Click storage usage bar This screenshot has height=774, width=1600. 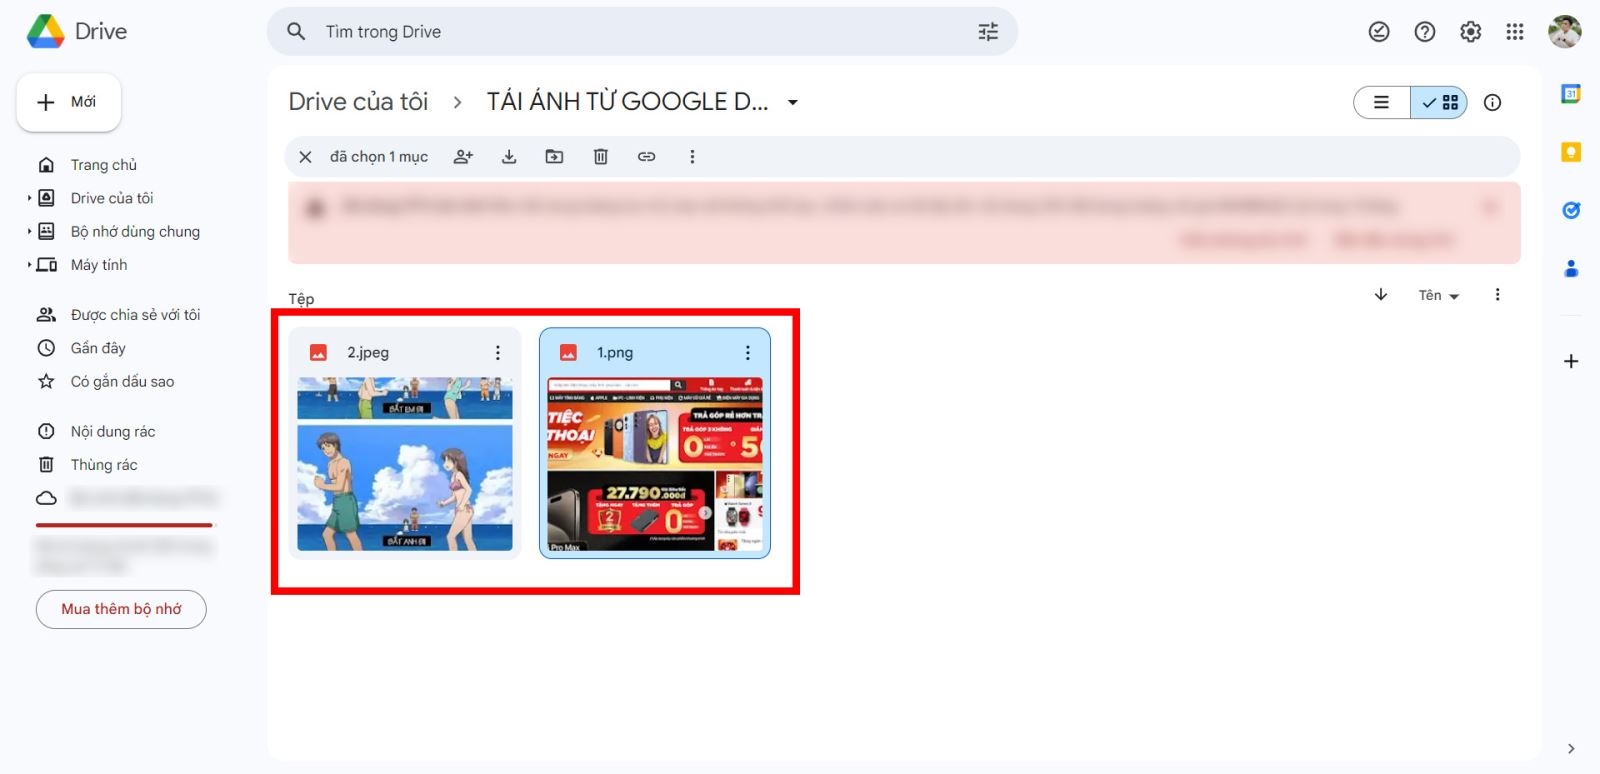click(x=125, y=524)
